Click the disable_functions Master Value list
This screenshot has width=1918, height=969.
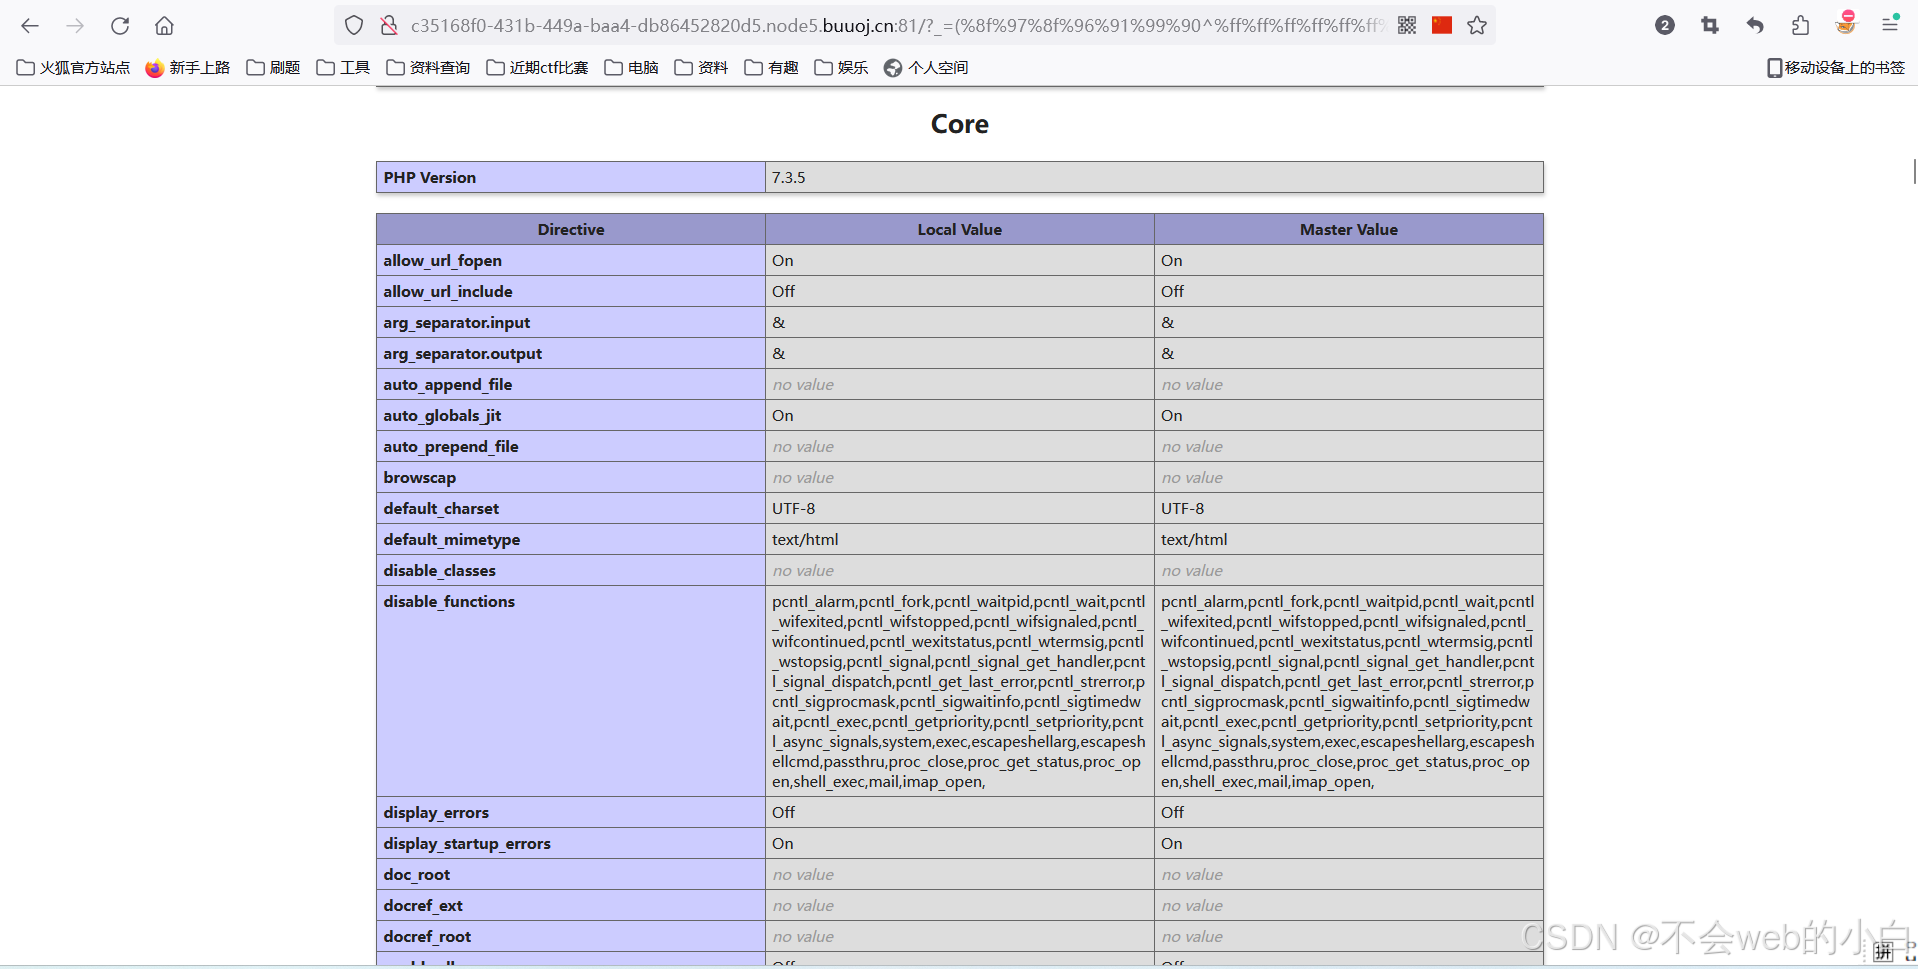1348,691
